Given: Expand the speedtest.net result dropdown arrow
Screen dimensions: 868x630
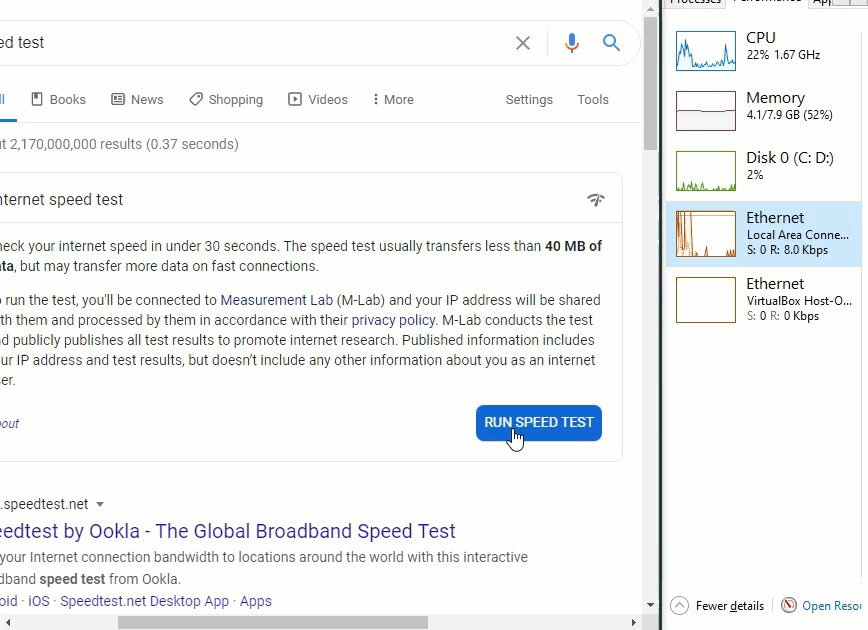Looking at the screenshot, I should tap(100, 504).
